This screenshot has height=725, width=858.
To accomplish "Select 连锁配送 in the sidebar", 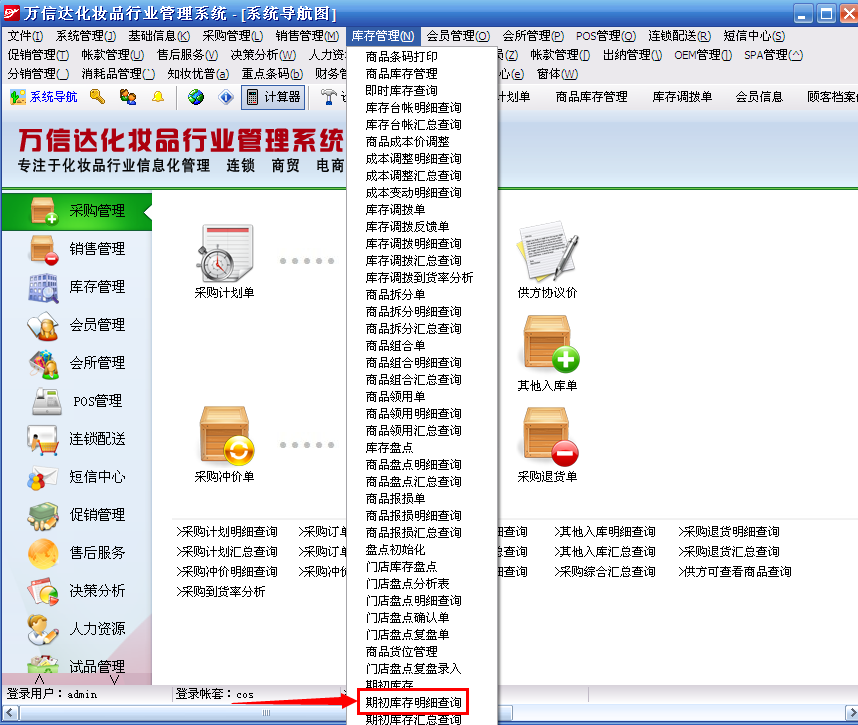I will pyautogui.click(x=77, y=439).
